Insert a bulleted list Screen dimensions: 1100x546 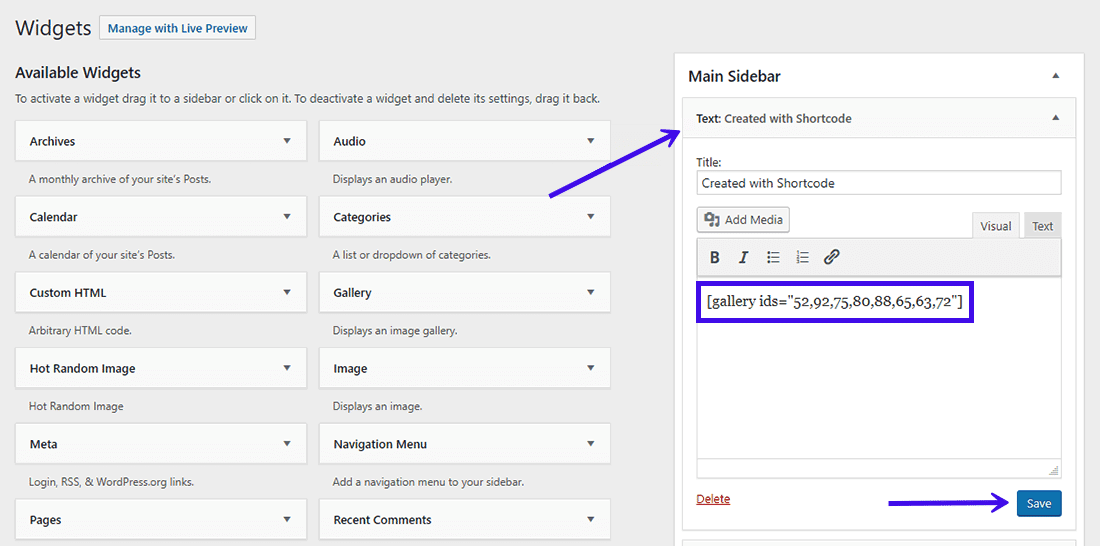[773, 257]
